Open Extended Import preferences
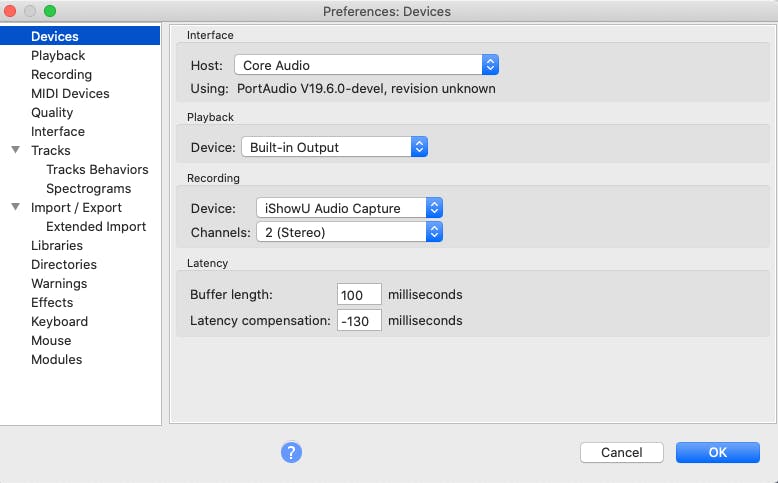Image resolution: width=778 pixels, height=483 pixels. pos(96,226)
